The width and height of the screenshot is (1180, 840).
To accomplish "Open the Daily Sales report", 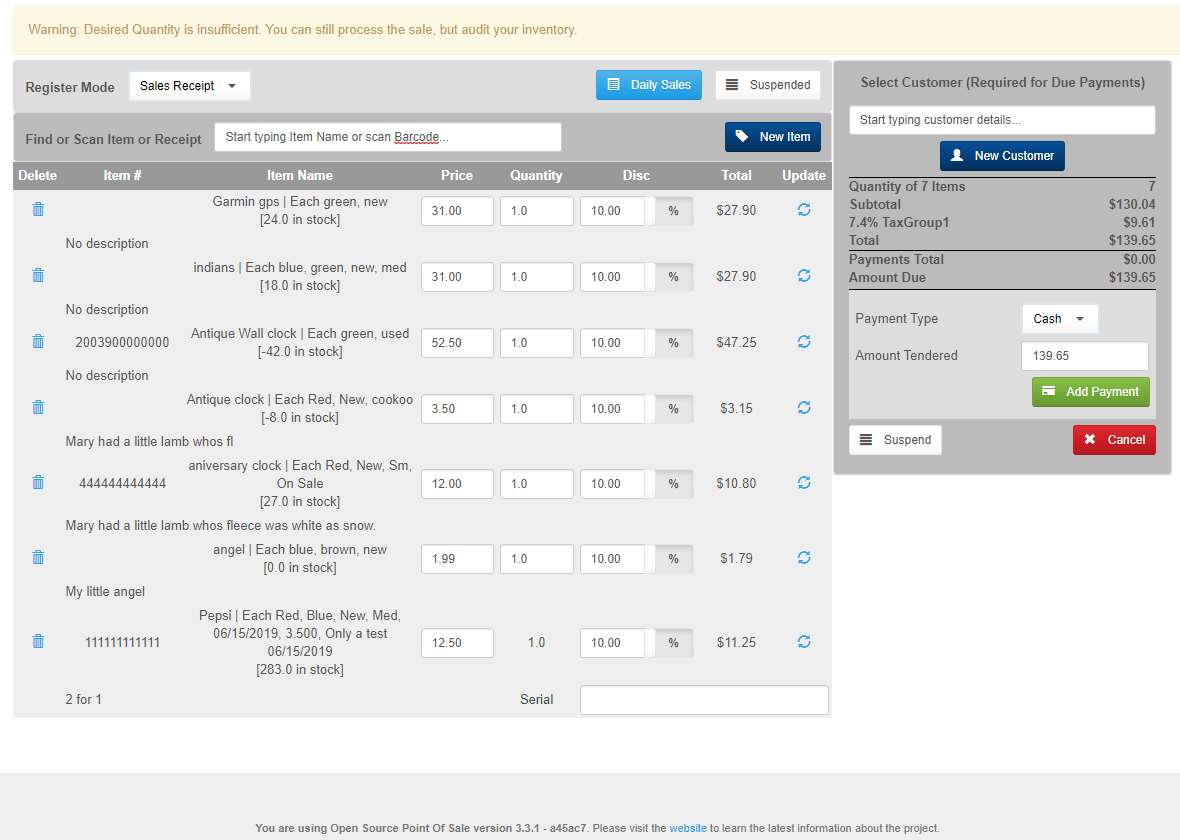I will tap(648, 85).
